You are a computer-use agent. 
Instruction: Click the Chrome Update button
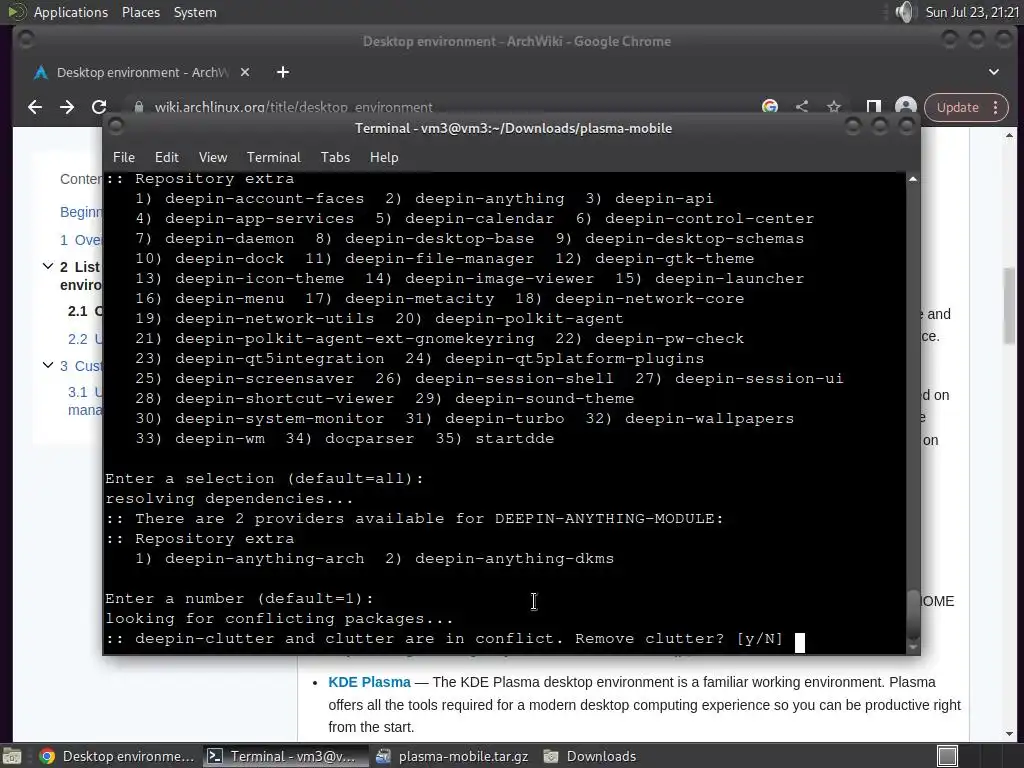(x=957, y=108)
